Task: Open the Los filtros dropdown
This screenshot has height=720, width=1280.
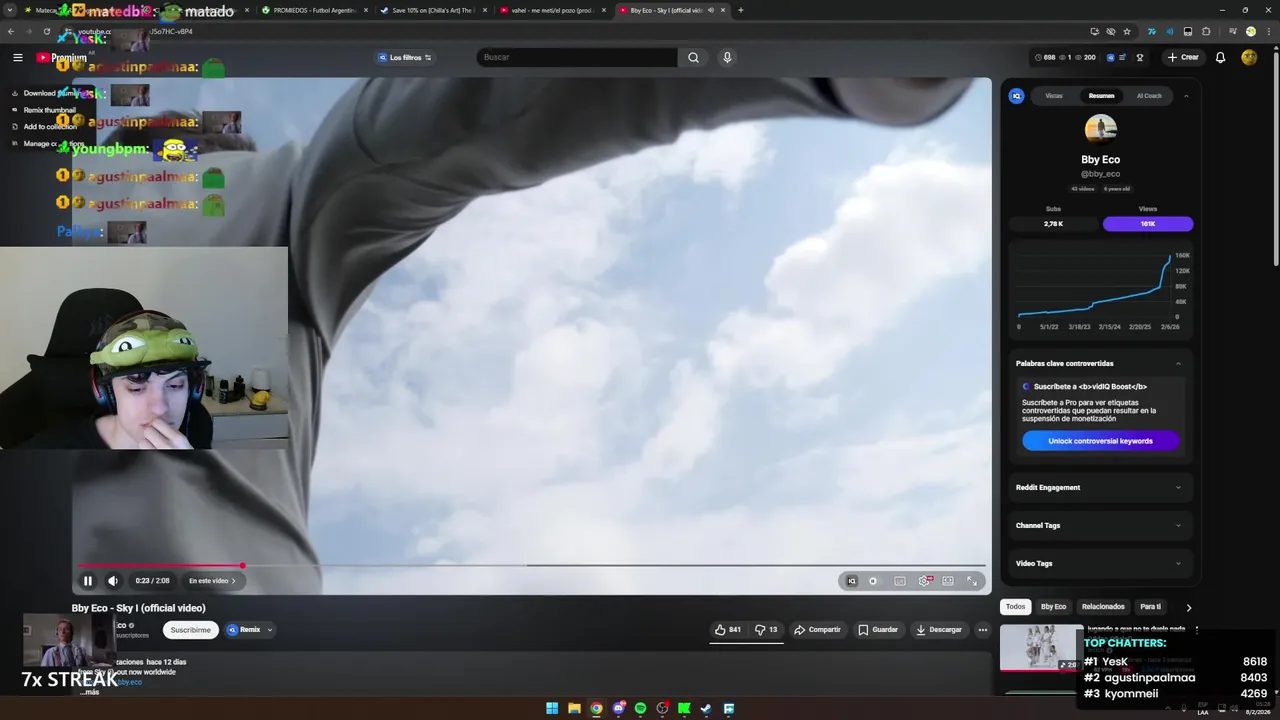Action: (405, 57)
